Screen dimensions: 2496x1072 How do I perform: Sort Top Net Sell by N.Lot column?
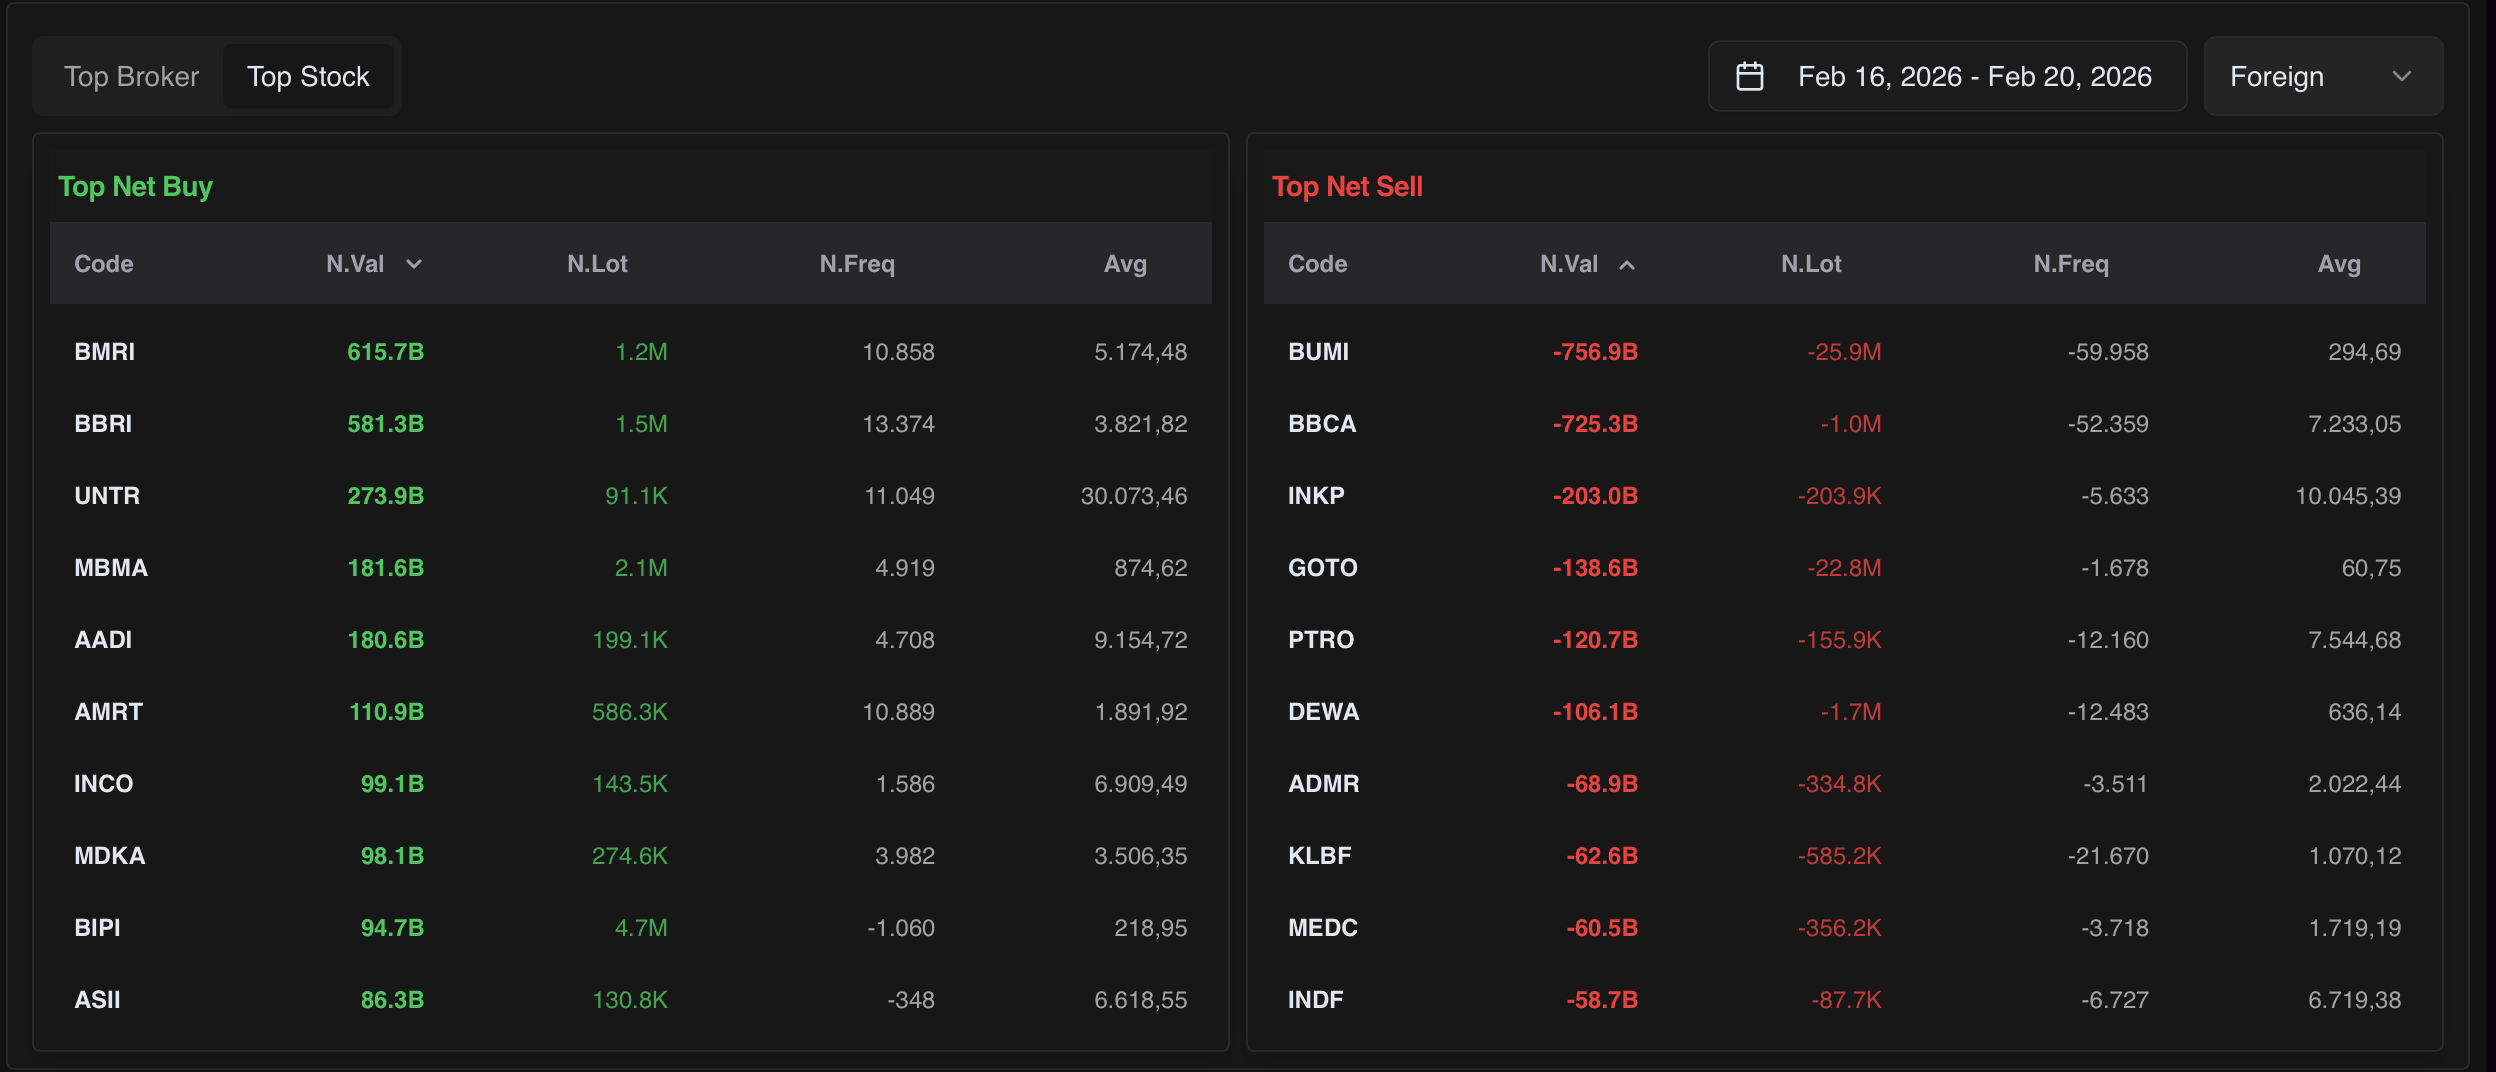[1810, 264]
